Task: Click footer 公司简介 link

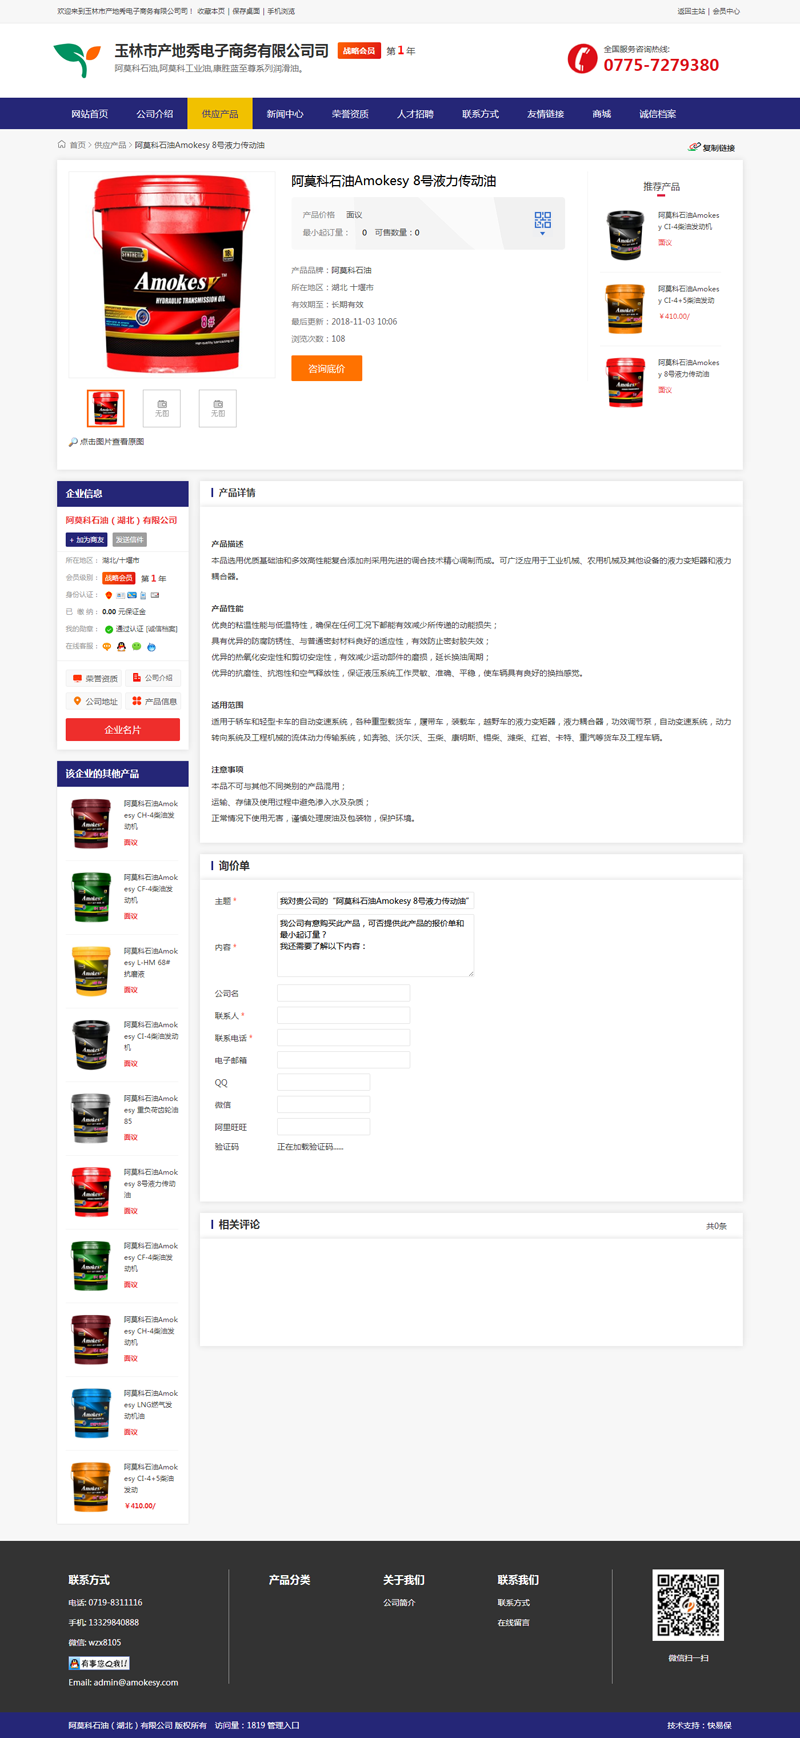Action: tap(399, 1602)
